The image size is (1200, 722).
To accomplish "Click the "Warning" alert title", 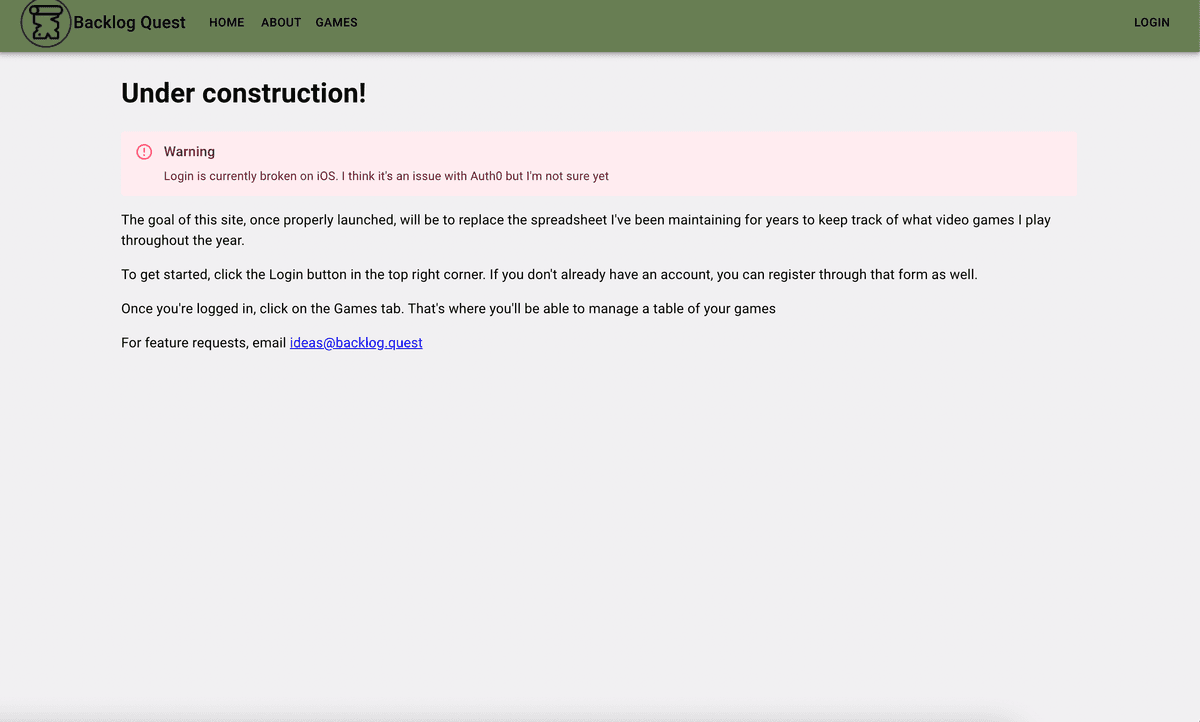I will [x=189, y=152].
